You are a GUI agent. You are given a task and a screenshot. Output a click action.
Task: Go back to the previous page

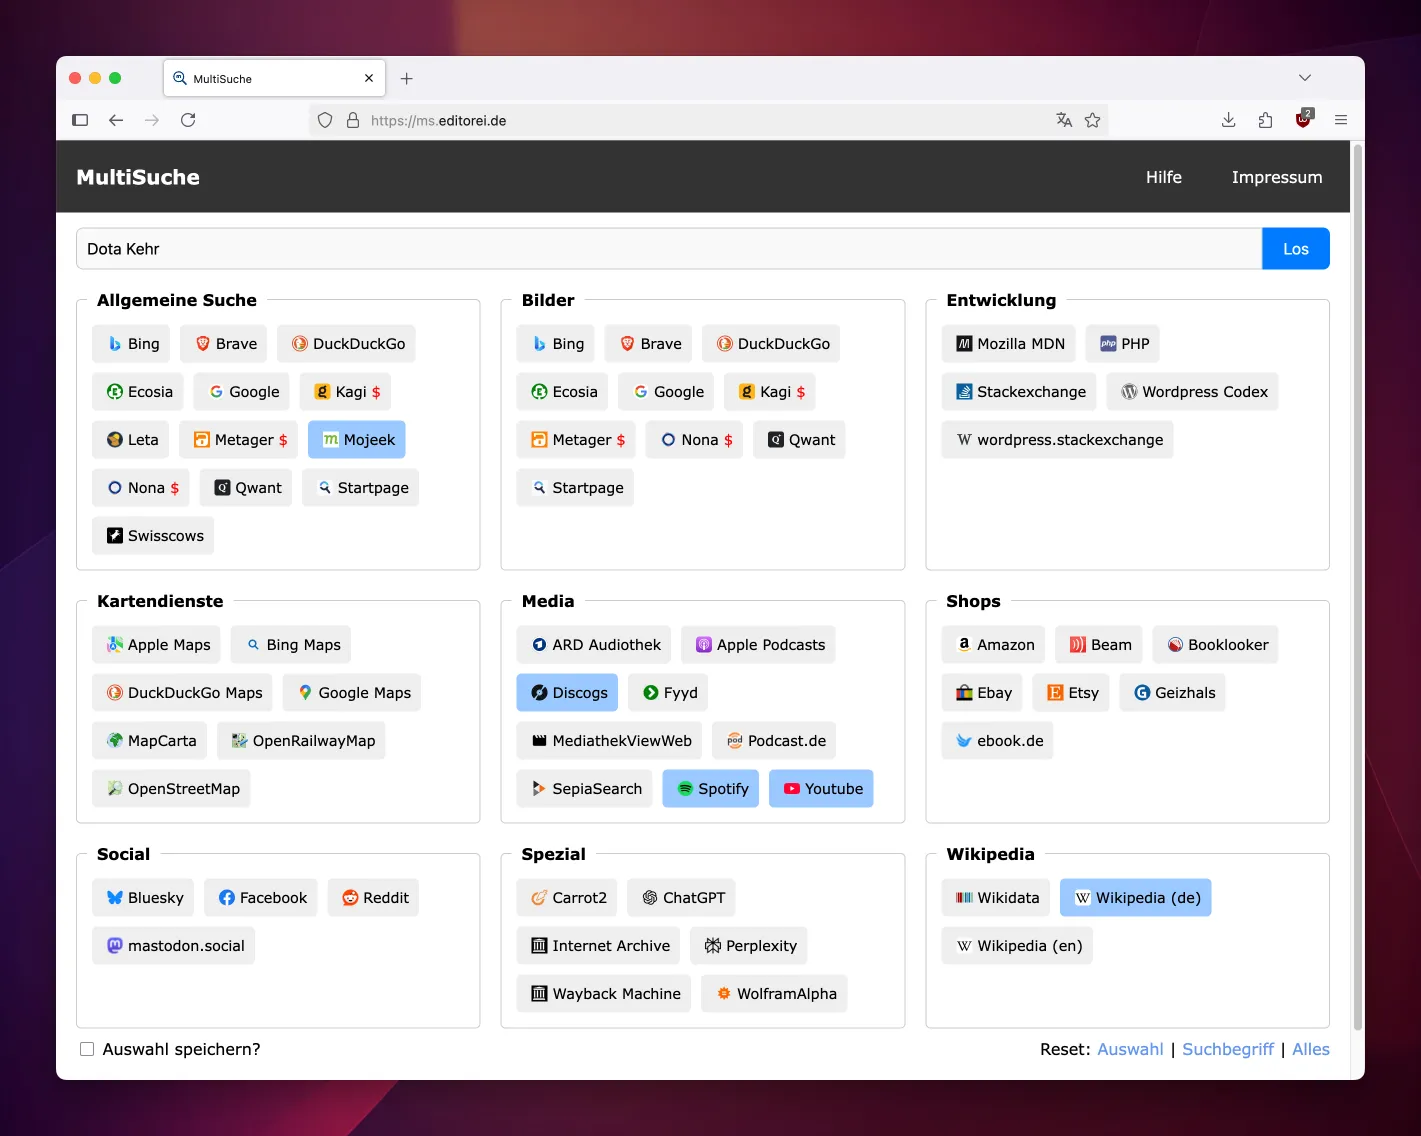116,120
